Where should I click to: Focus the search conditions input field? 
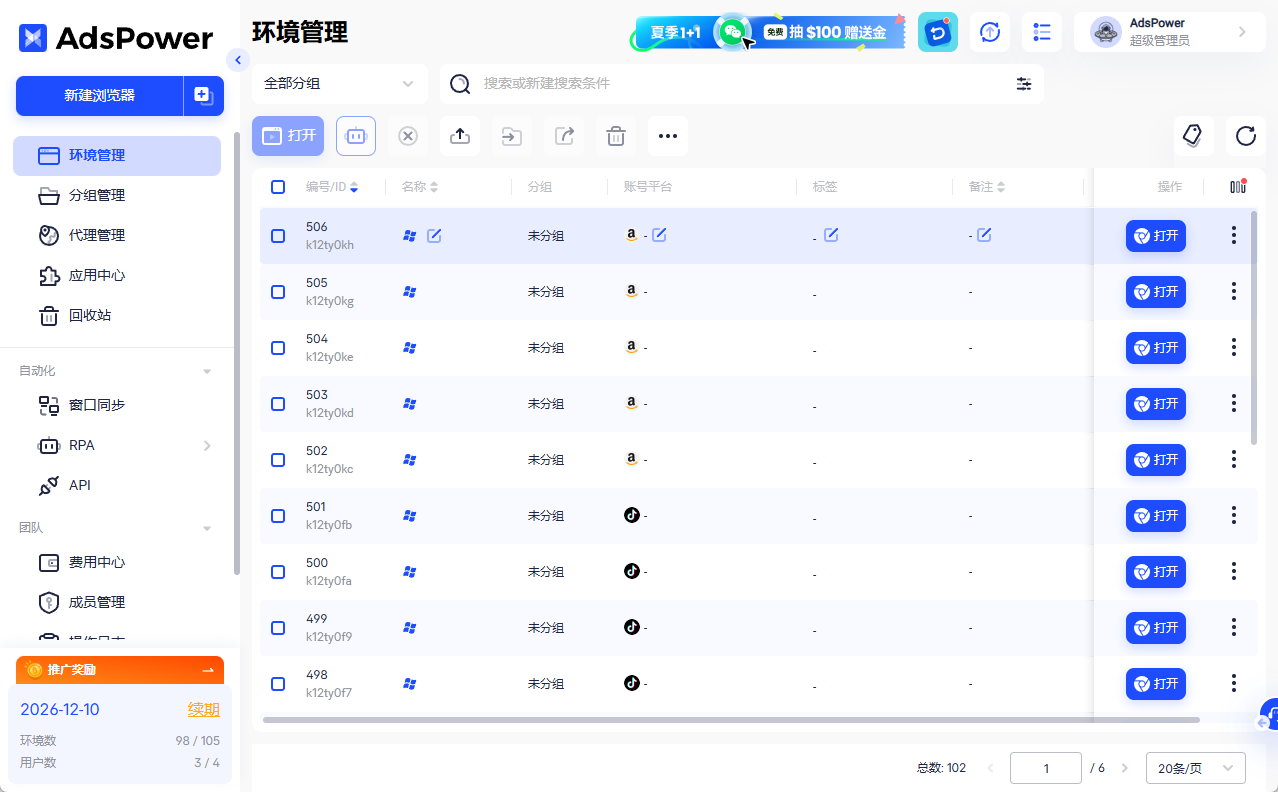click(x=740, y=84)
